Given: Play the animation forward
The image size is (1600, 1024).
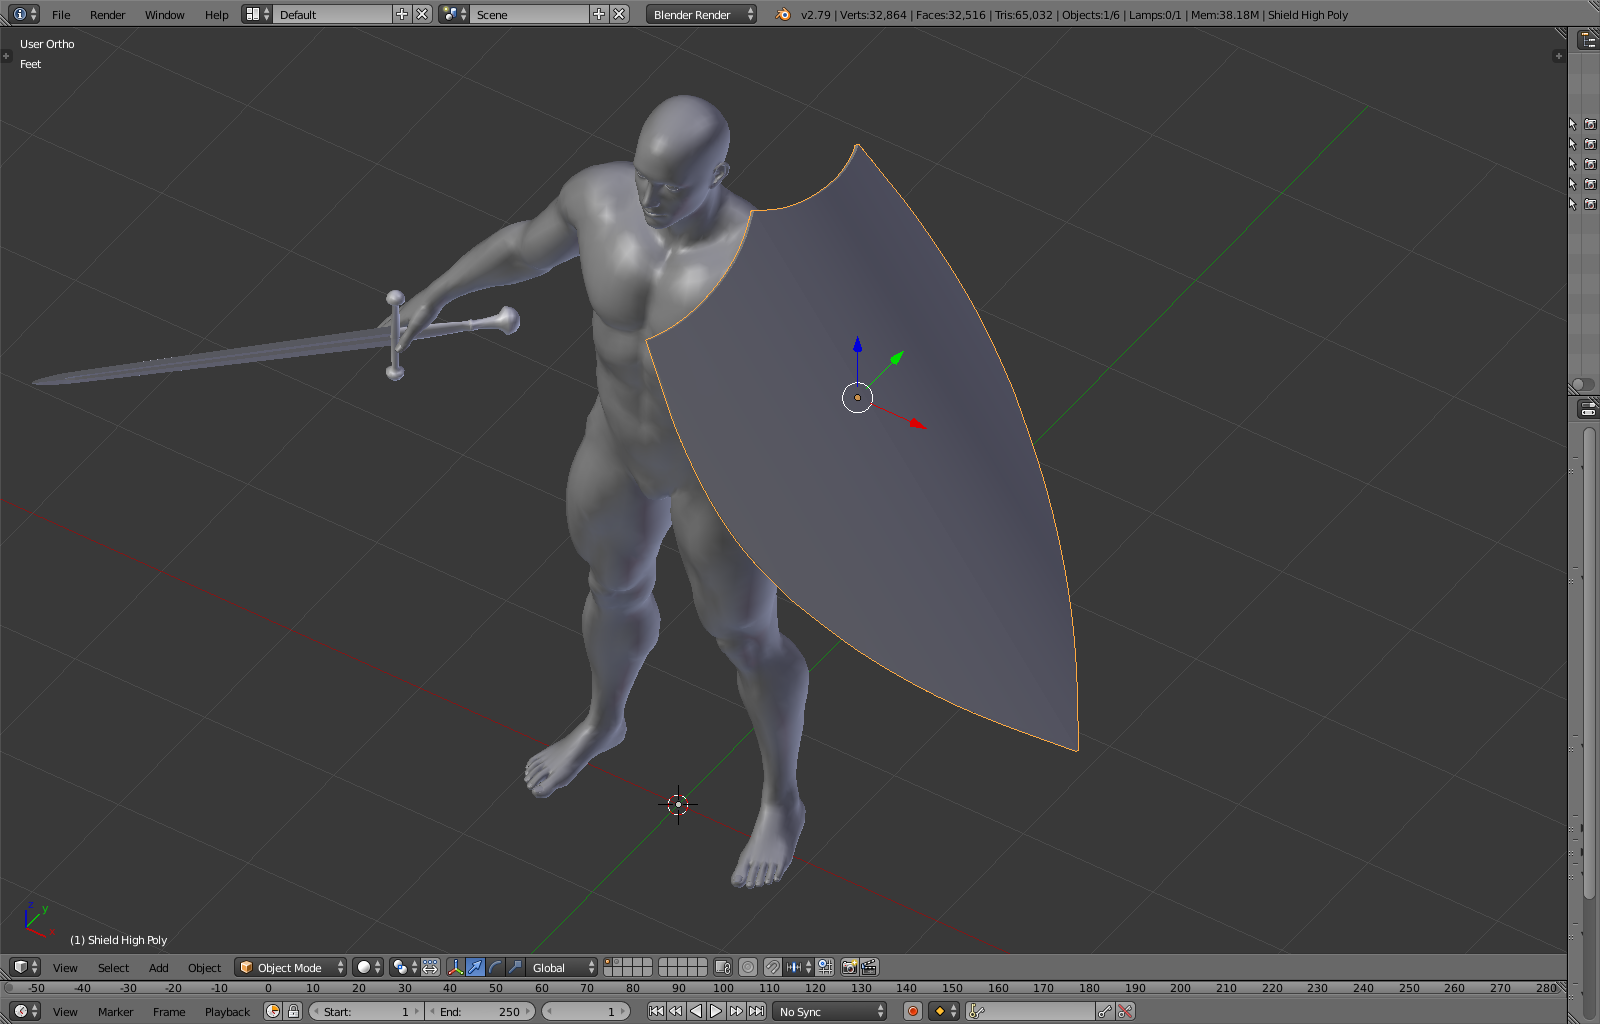Looking at the screenshot, I should (x=716, y=1011).
